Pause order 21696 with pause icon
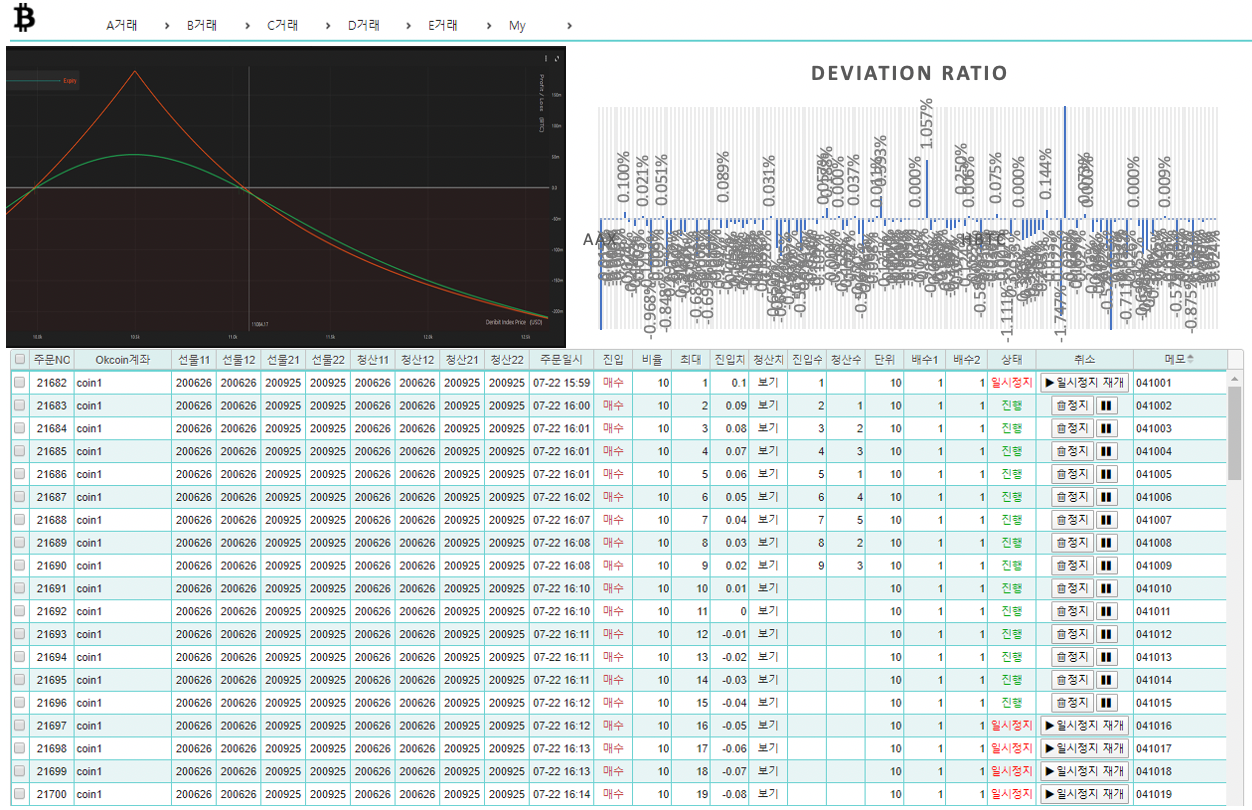The width and height of the screenshot is (1252, 810). [x=1106, y=703]
